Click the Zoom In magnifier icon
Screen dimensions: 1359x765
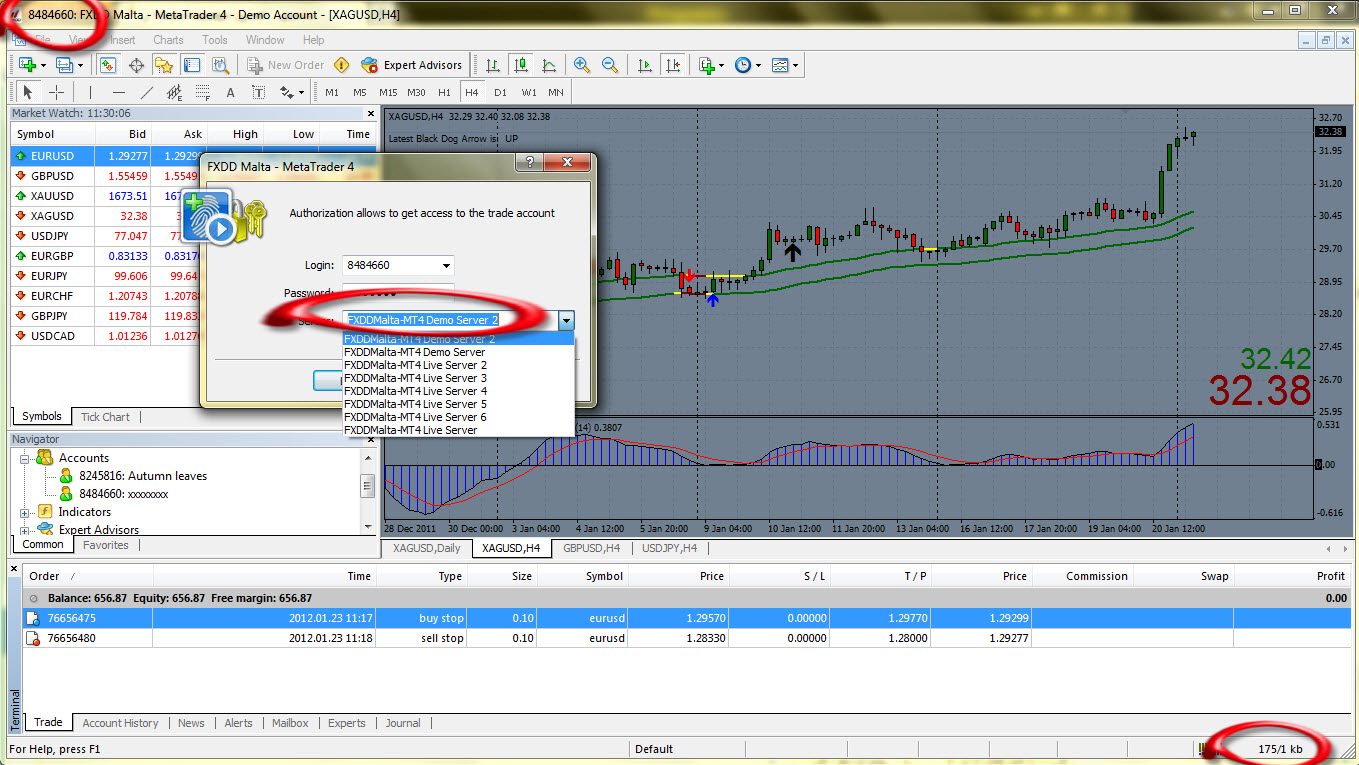coord(582,65)
